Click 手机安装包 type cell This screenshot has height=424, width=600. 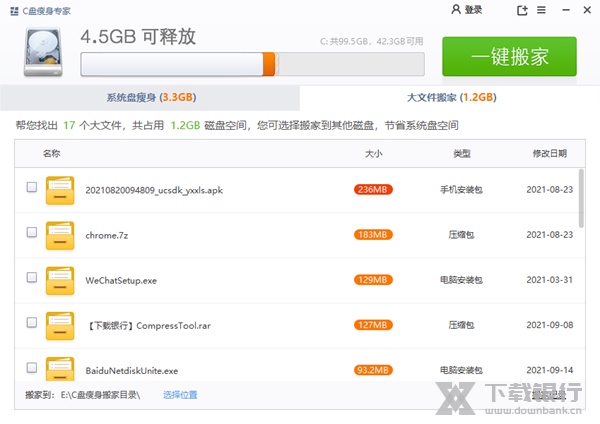461,190
